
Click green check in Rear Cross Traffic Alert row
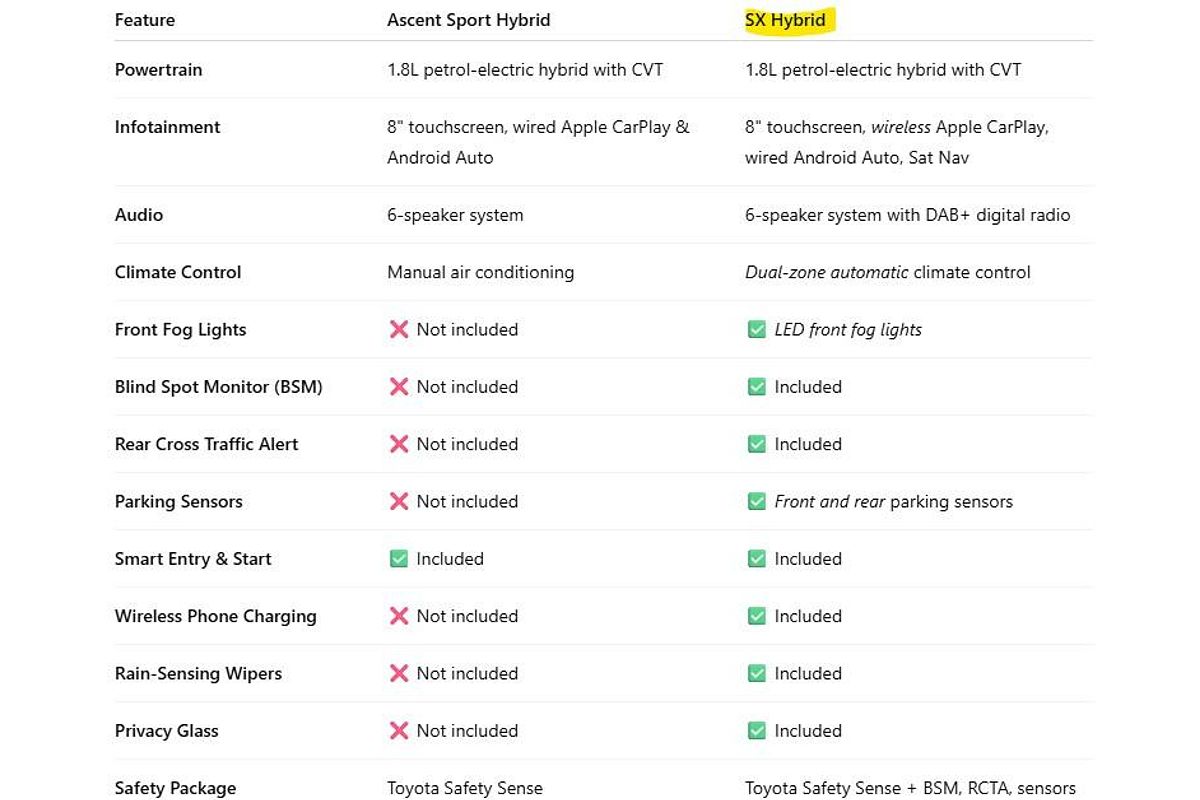pos(756,444)
